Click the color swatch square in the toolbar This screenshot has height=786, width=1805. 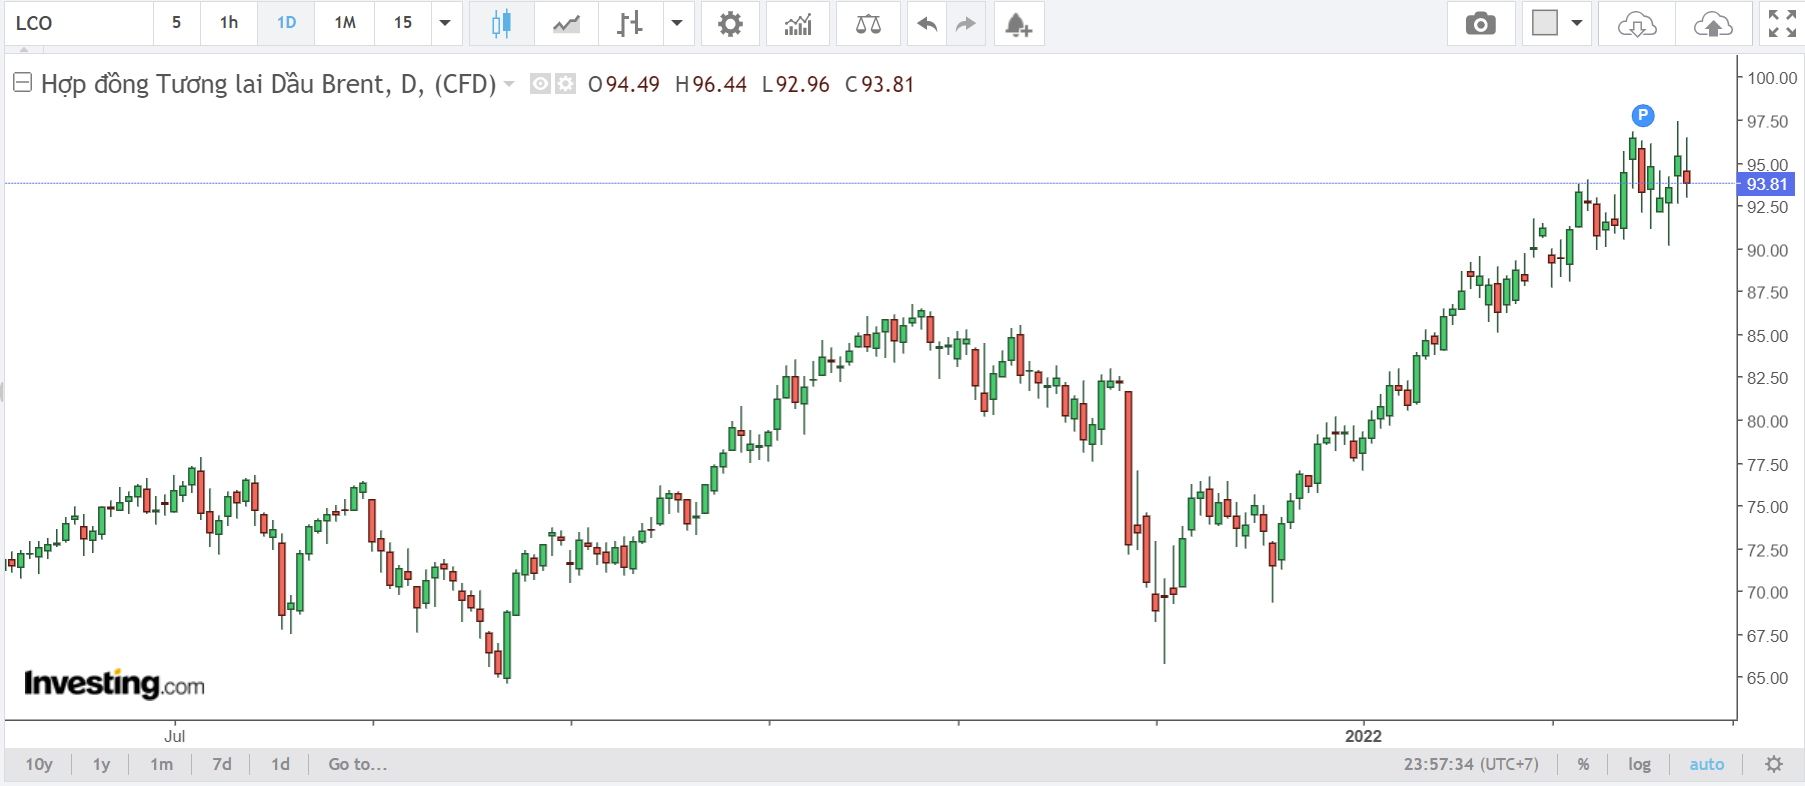coord(1545,23)
